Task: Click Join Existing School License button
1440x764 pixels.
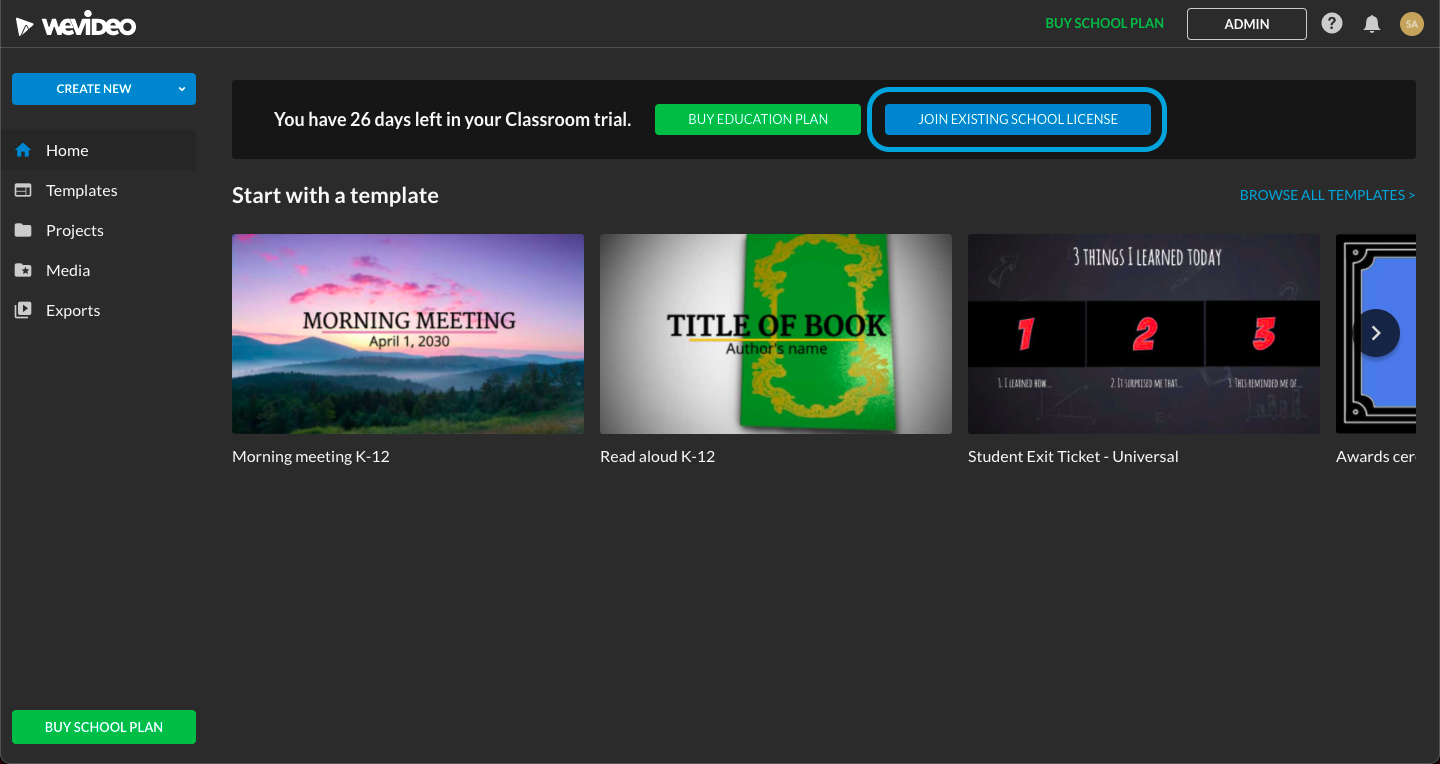Action: (x=1018, y=119)
